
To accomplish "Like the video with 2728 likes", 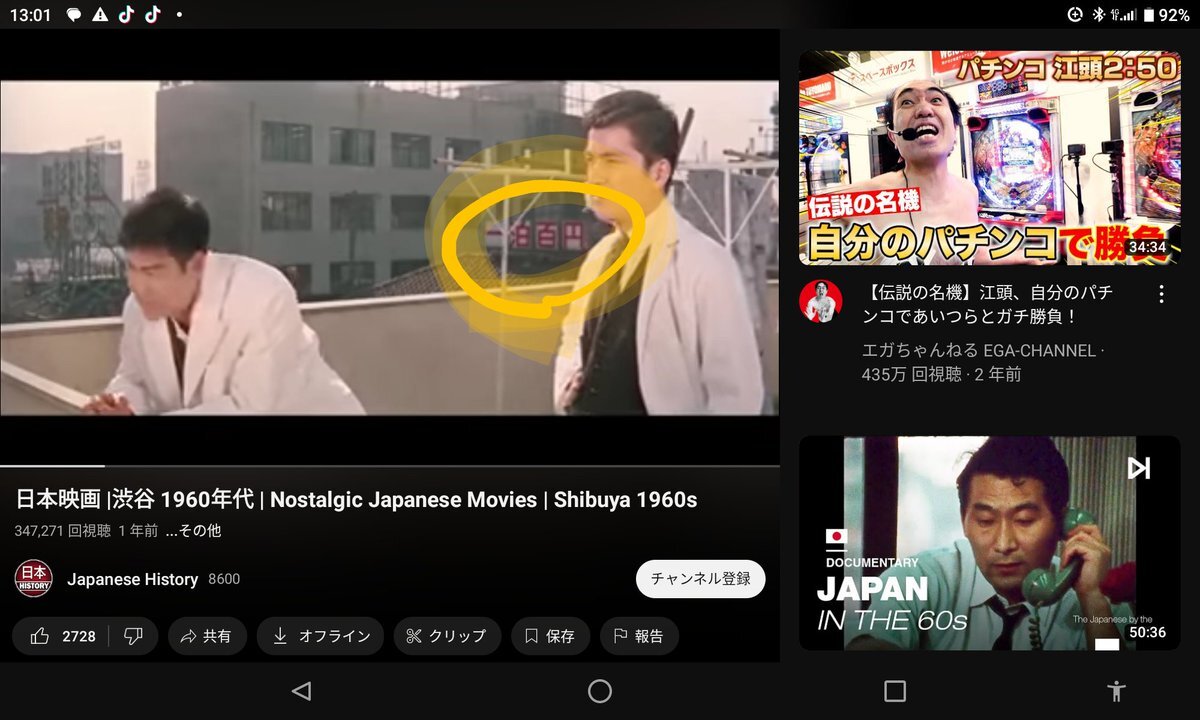I will tap(63, 636).
